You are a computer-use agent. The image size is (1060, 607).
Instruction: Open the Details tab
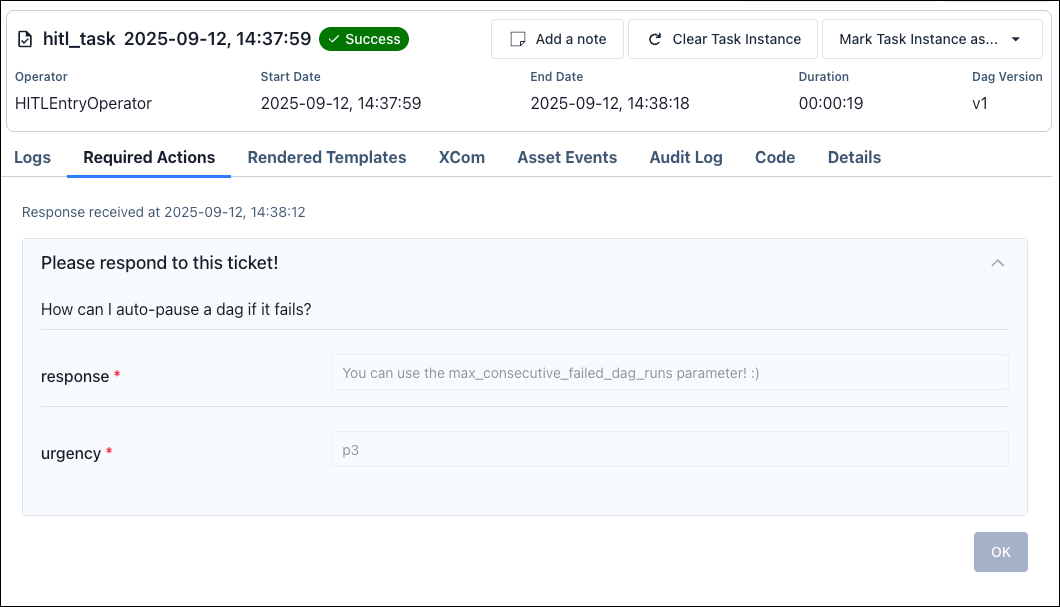click(x=854, y=157)
